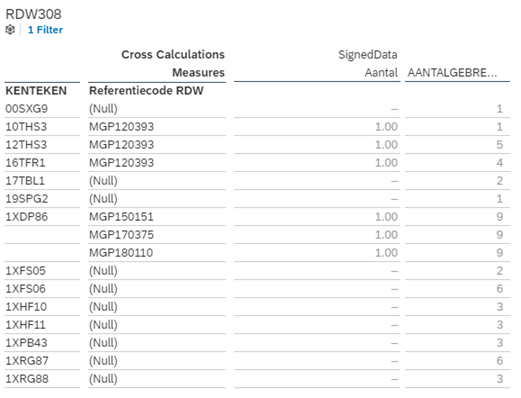The image size is (521, 398).
Task: Select Aantal value 1.00 for MGP180110
Action: [386, 253]
